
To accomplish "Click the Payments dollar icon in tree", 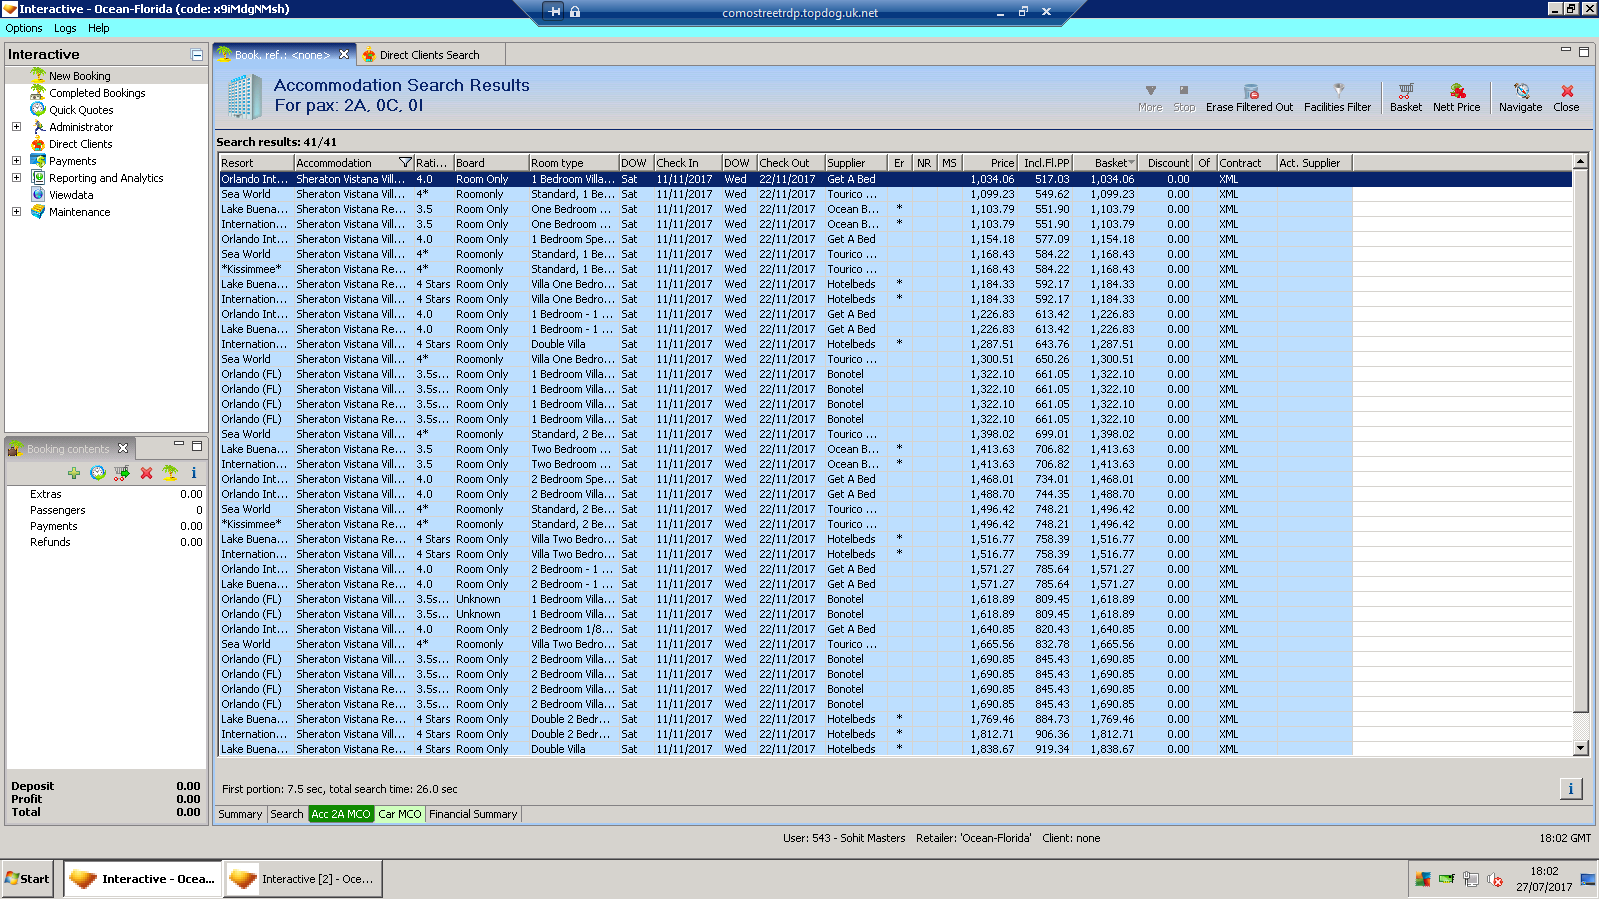I will coord(38,161).
